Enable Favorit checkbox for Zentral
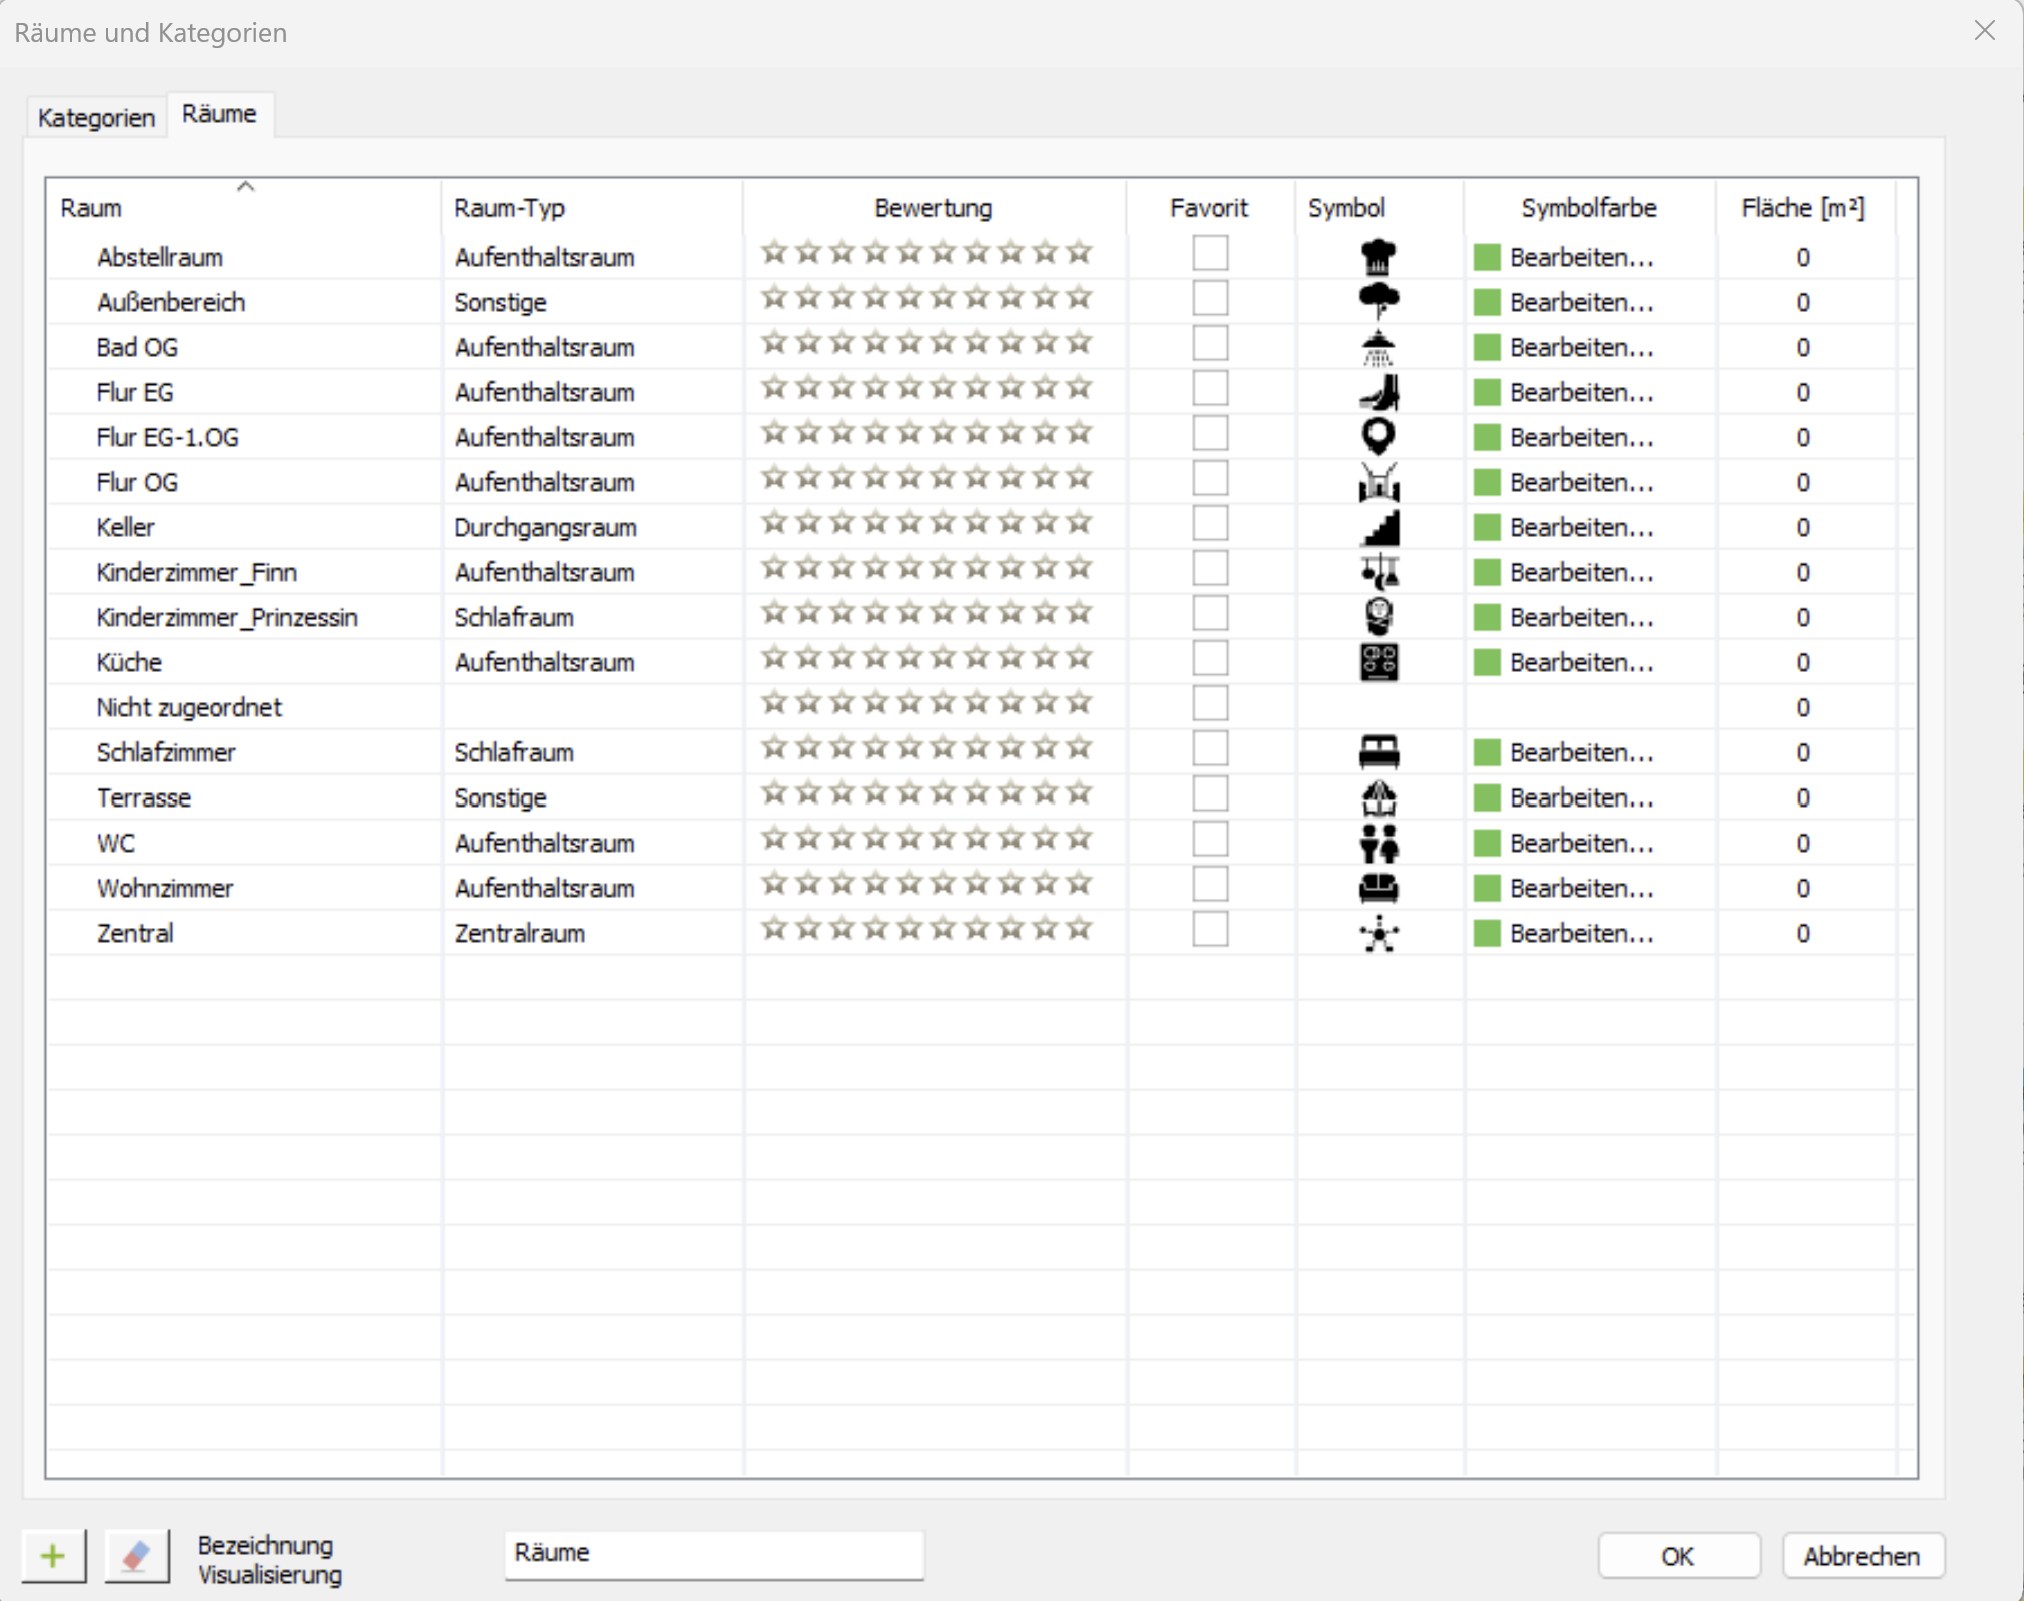This screenshot has height=1602, width=2025. coord(1210,930)
